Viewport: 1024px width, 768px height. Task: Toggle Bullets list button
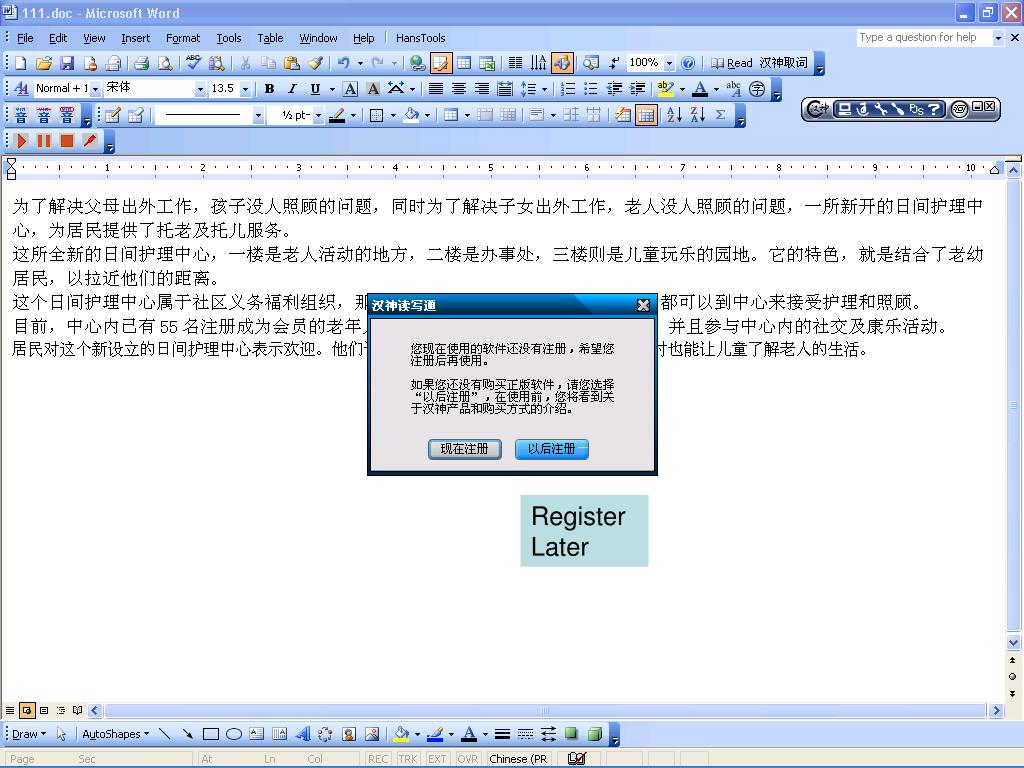click(x=591, y=89)
